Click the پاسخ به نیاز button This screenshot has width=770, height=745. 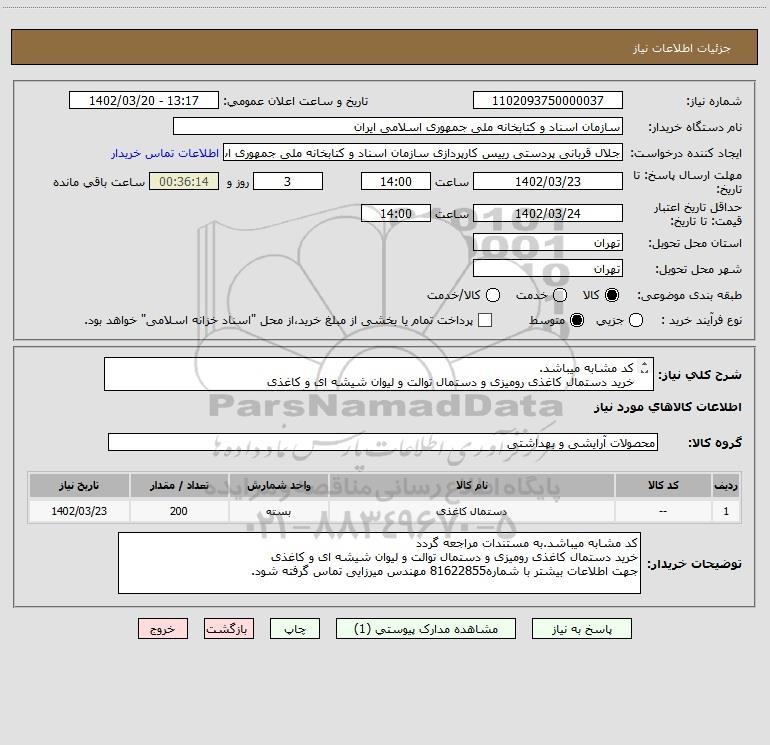click(582, 629)
